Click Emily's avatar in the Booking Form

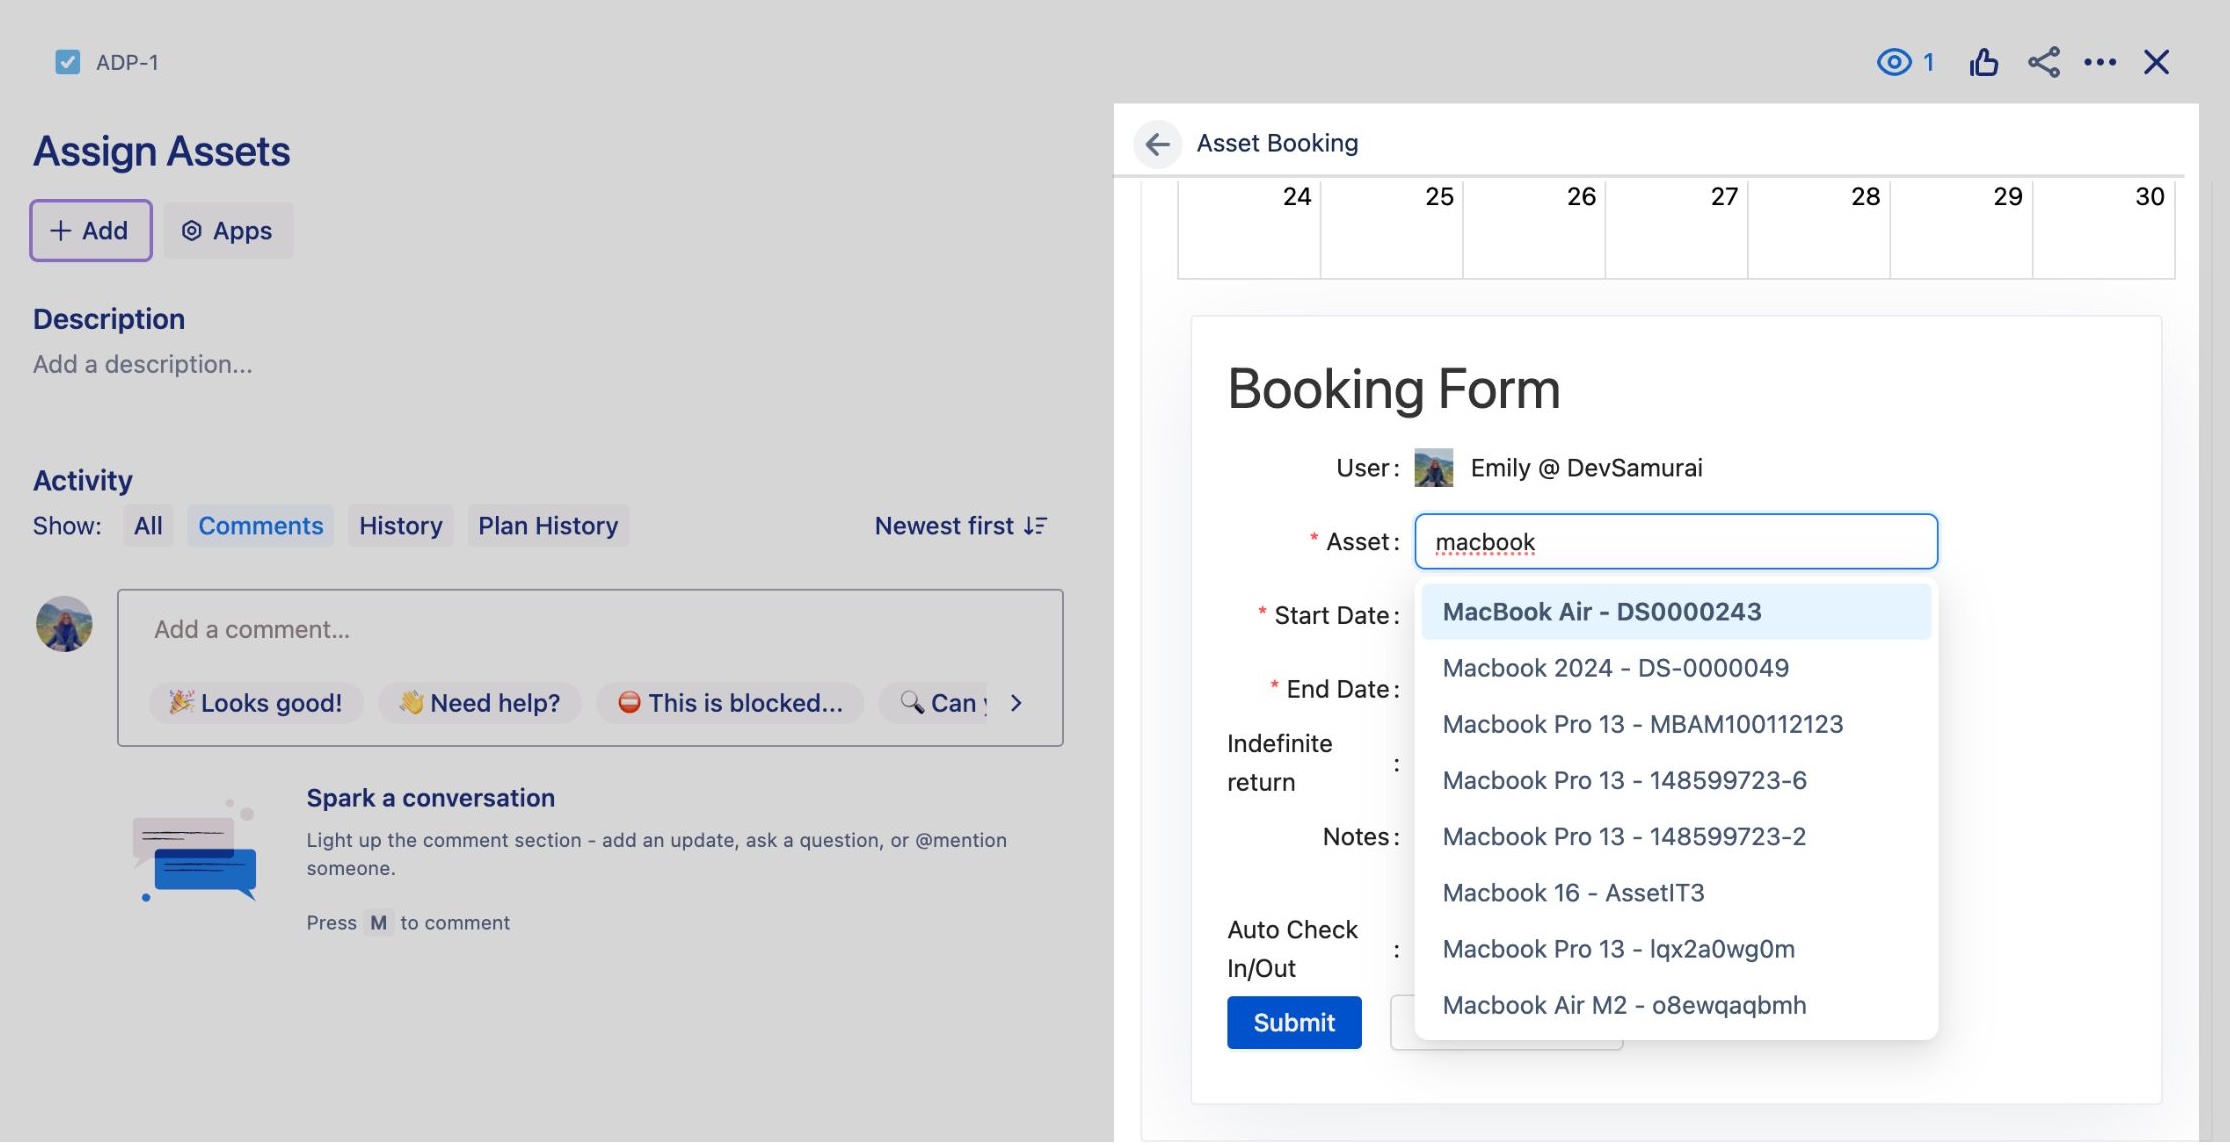[1432, 467]
